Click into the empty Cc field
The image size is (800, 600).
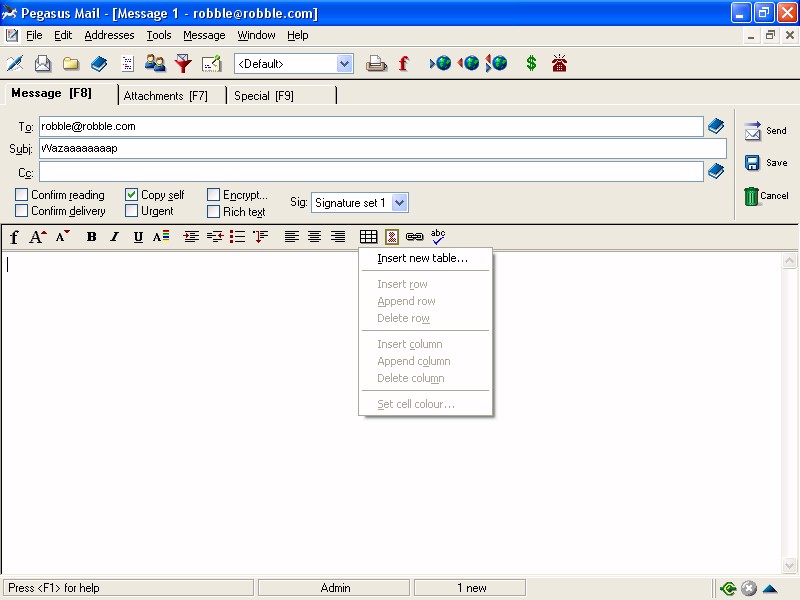(x=371, y=171)
